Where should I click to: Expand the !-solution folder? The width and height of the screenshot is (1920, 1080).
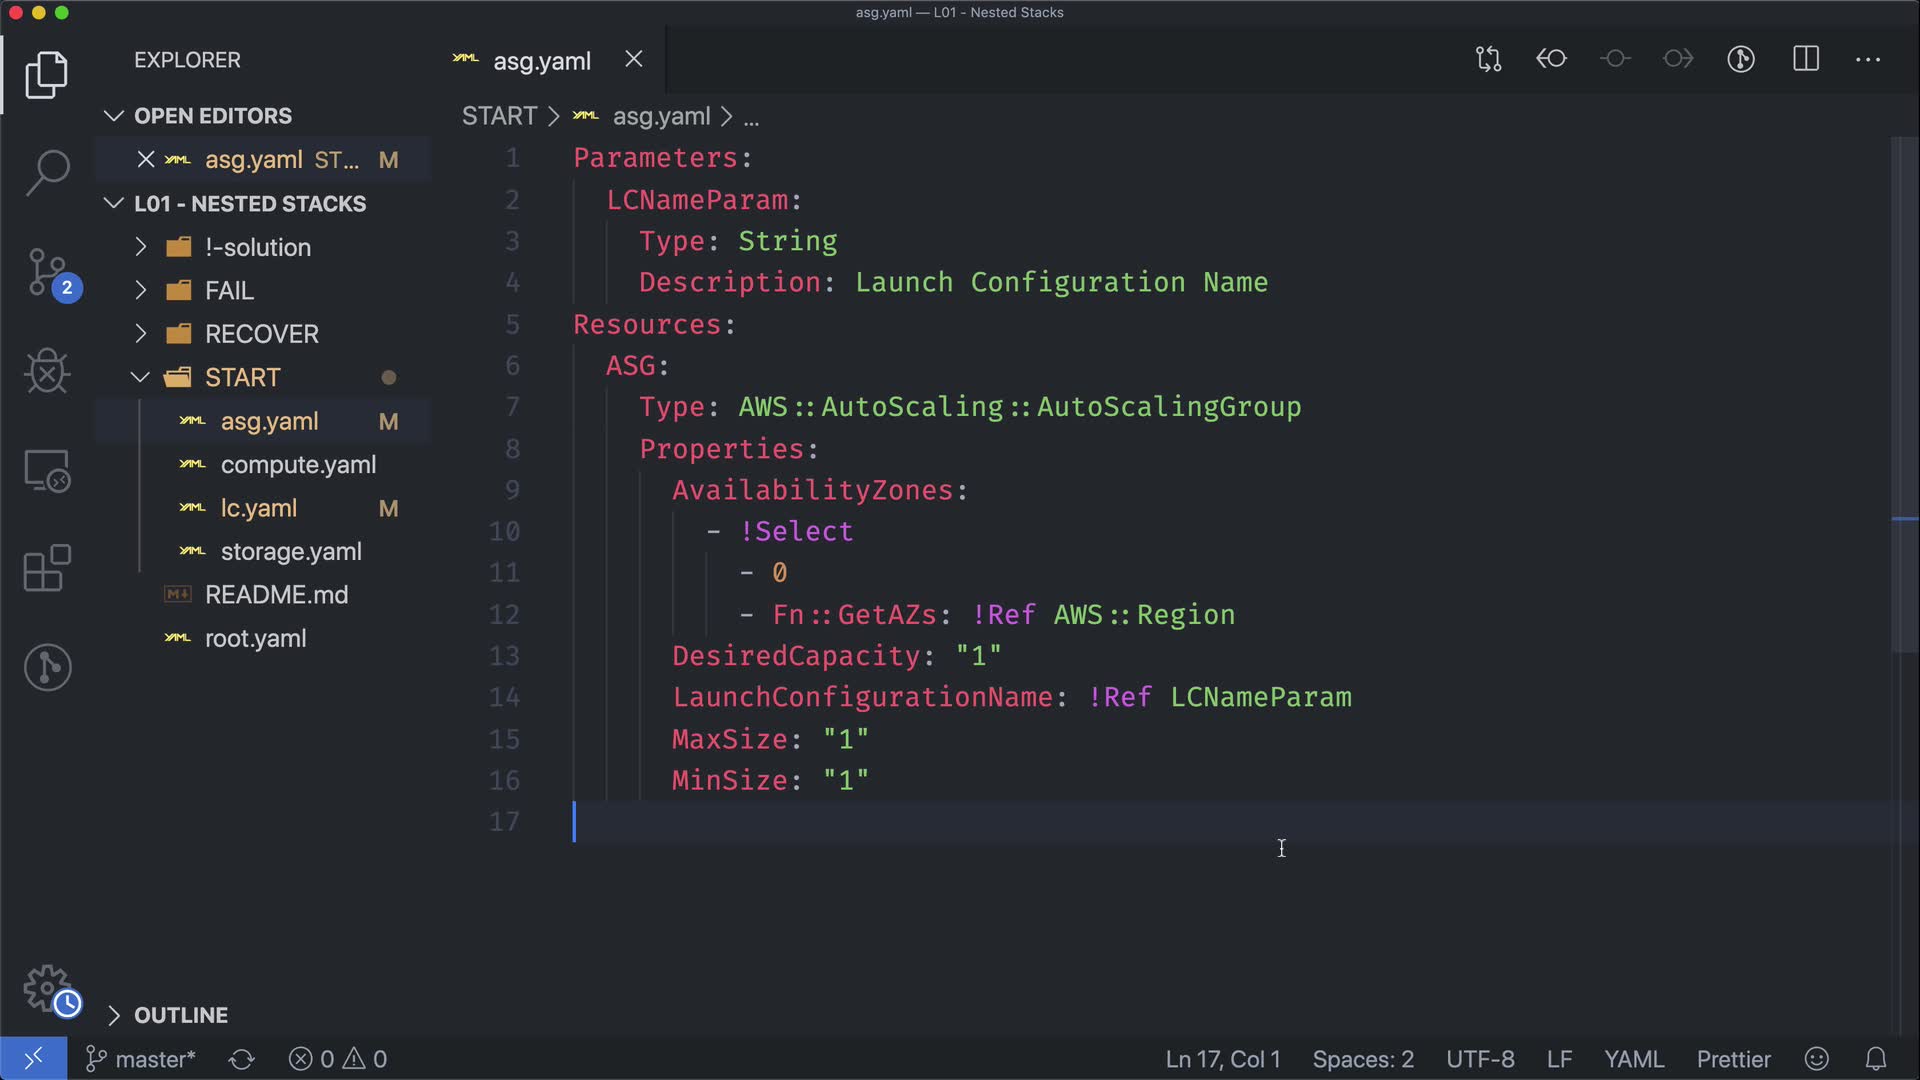(x=257, y=247)
